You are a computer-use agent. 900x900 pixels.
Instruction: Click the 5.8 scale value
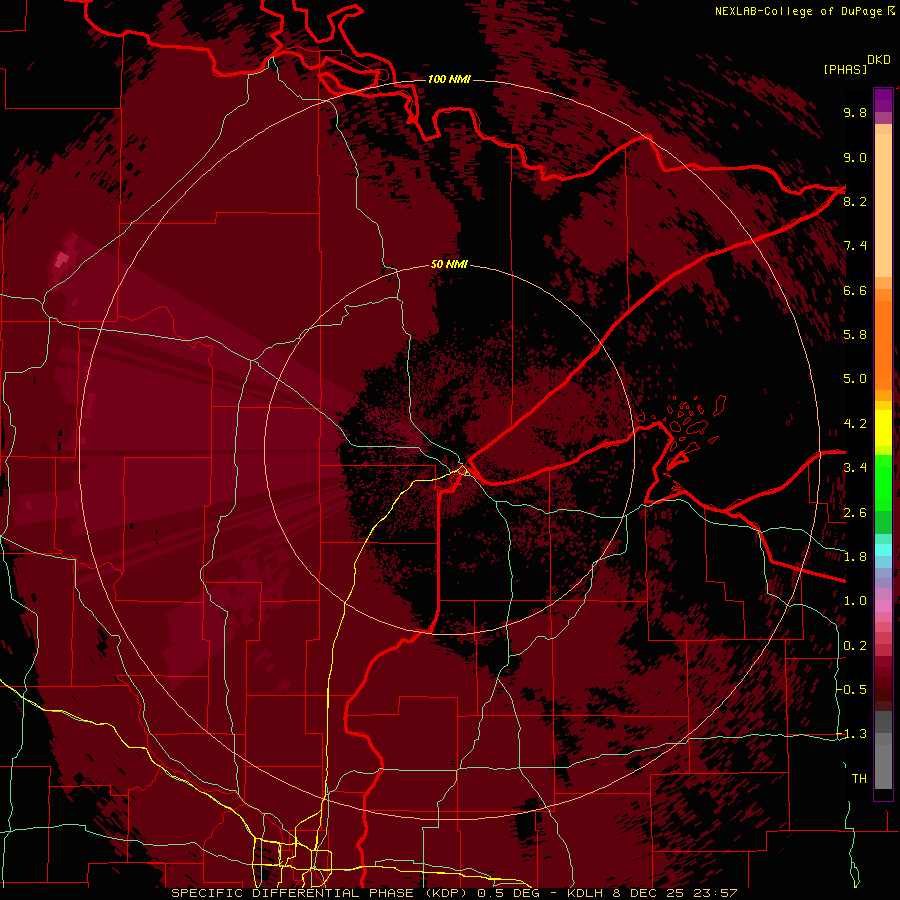pos(855,335)
